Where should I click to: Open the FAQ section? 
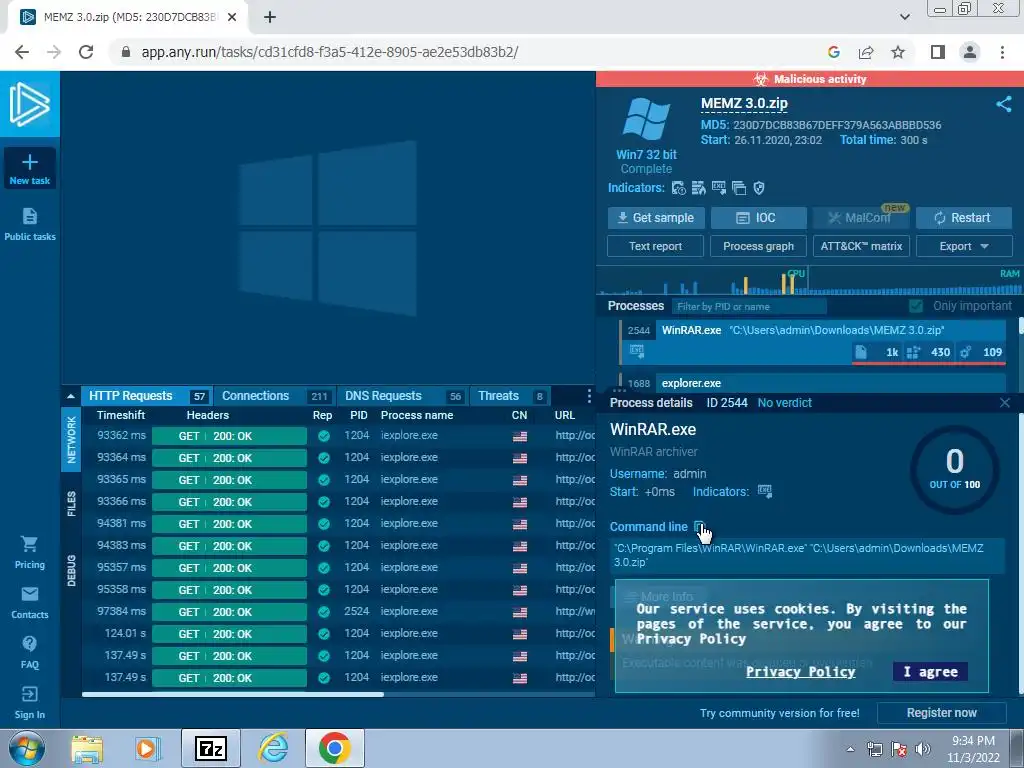29,652
